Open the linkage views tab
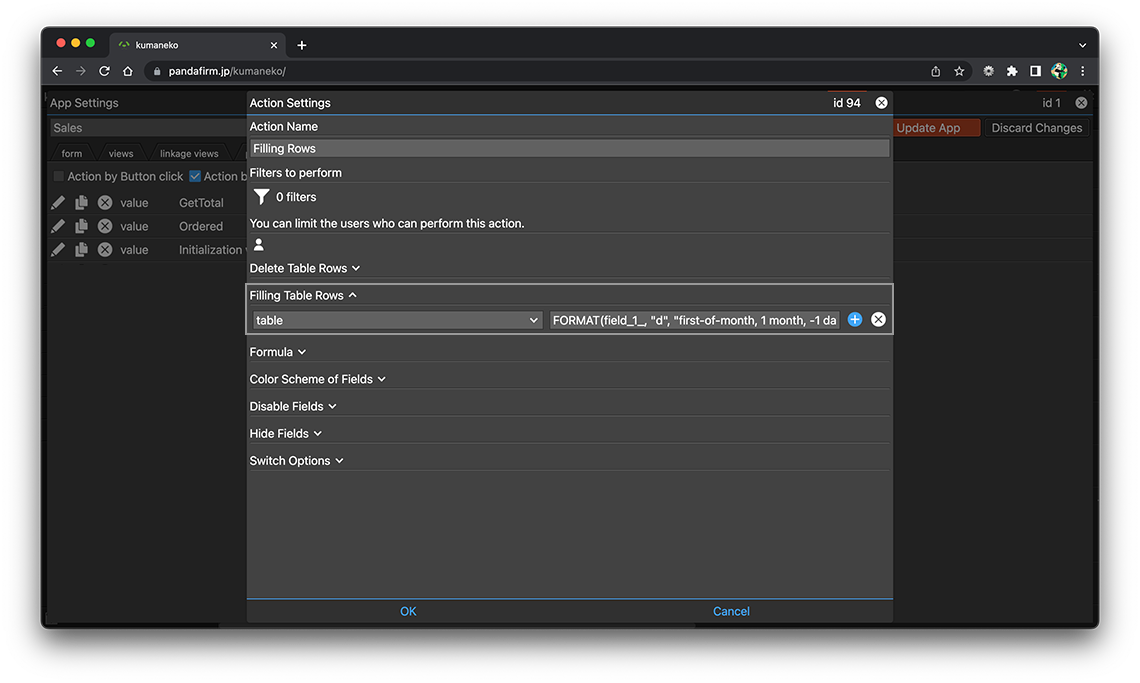This screenshot has width=1140, height=683. pyautogui.click(x=189, y=154)
